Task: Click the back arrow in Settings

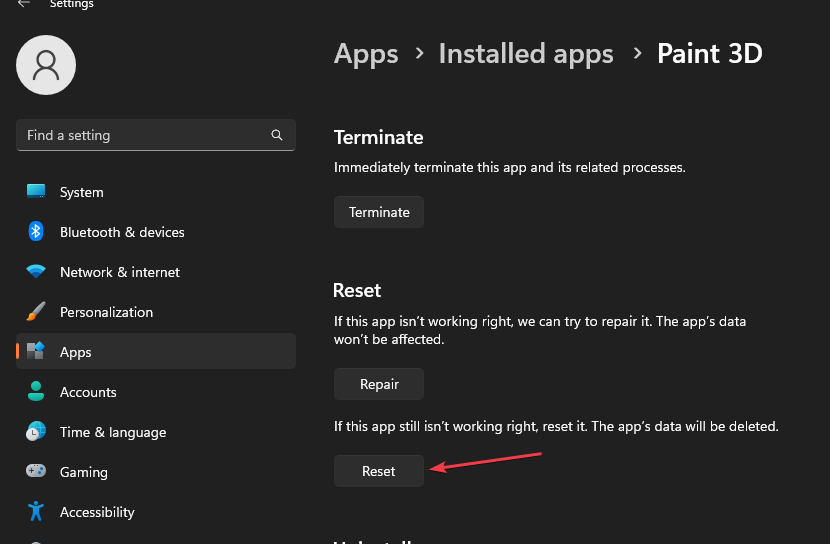Action: click(x=23, y=4)
